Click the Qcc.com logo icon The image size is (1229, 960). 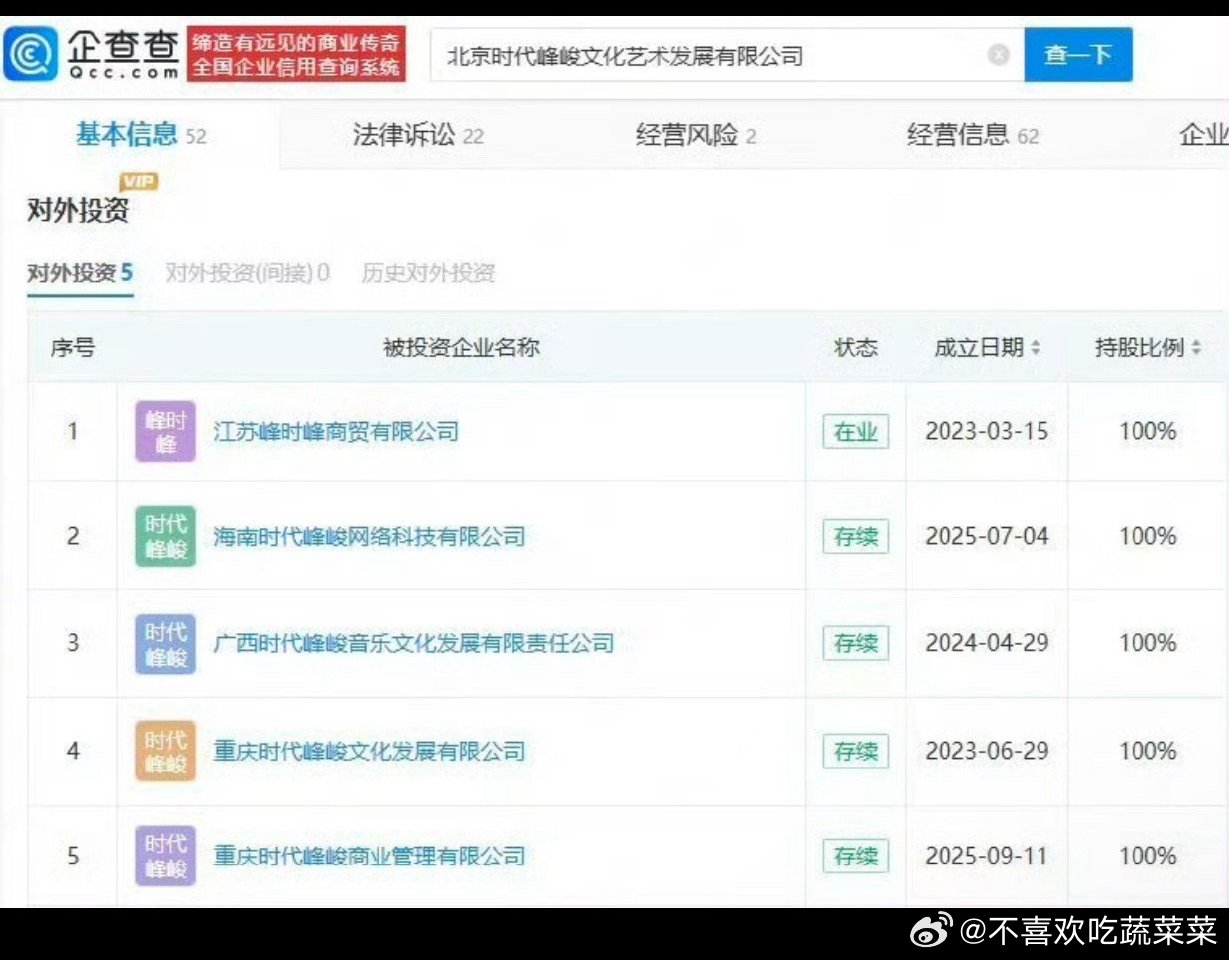click(x=30, y=54)
